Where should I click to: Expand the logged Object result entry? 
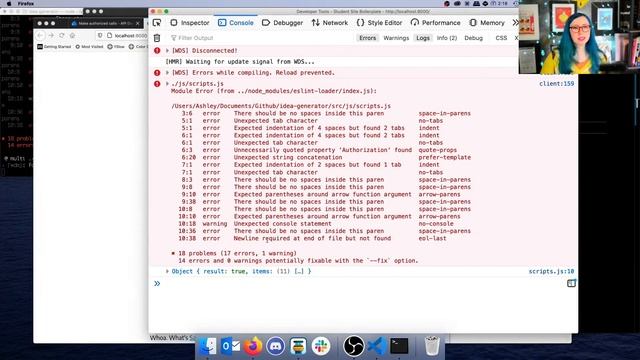tap(167, 271)
